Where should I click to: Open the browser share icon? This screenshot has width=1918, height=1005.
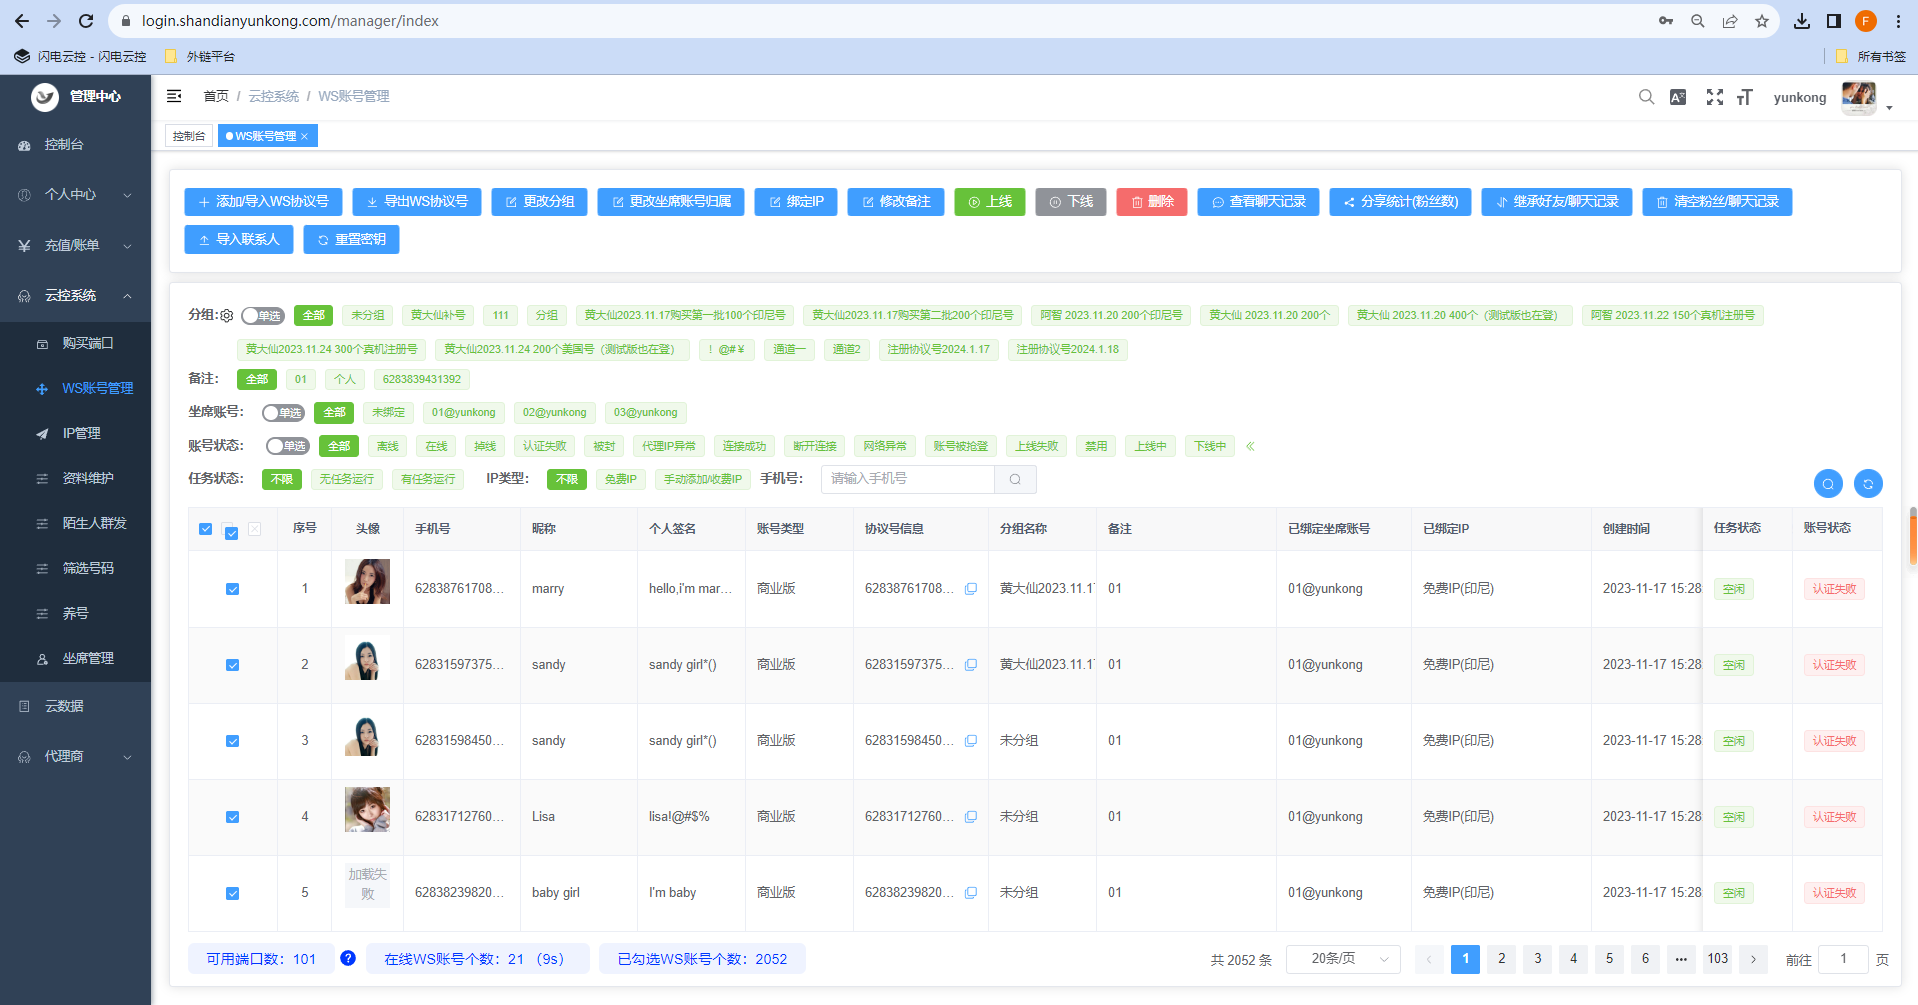click(1730, 21)
